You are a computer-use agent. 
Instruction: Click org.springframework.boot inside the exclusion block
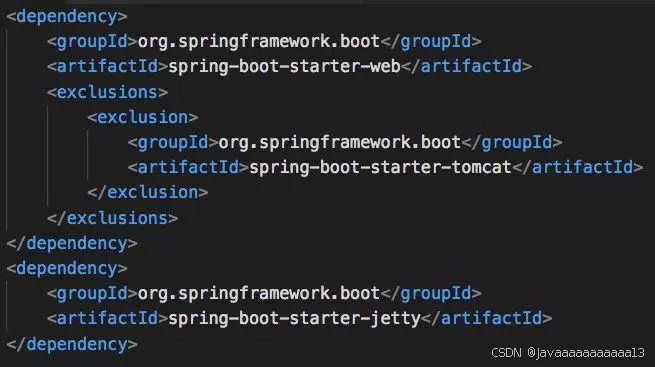click(340, 143)
